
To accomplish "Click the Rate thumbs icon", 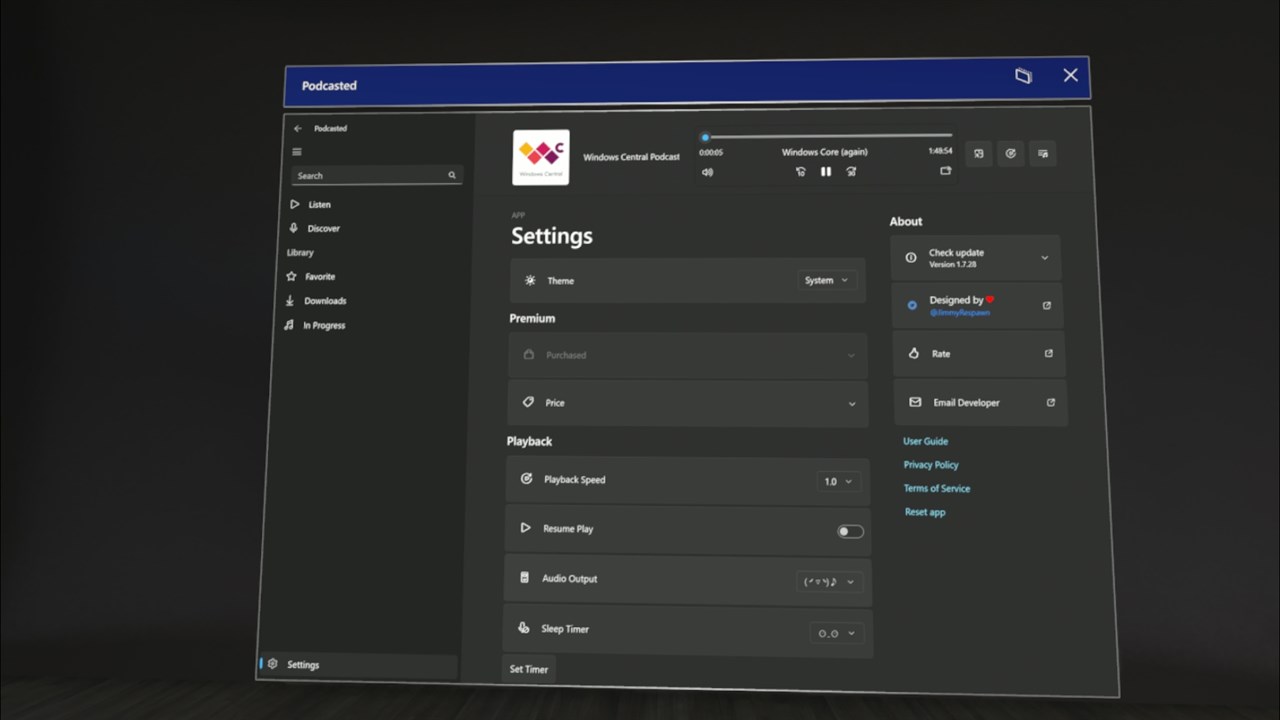I will tap(913, 354).
